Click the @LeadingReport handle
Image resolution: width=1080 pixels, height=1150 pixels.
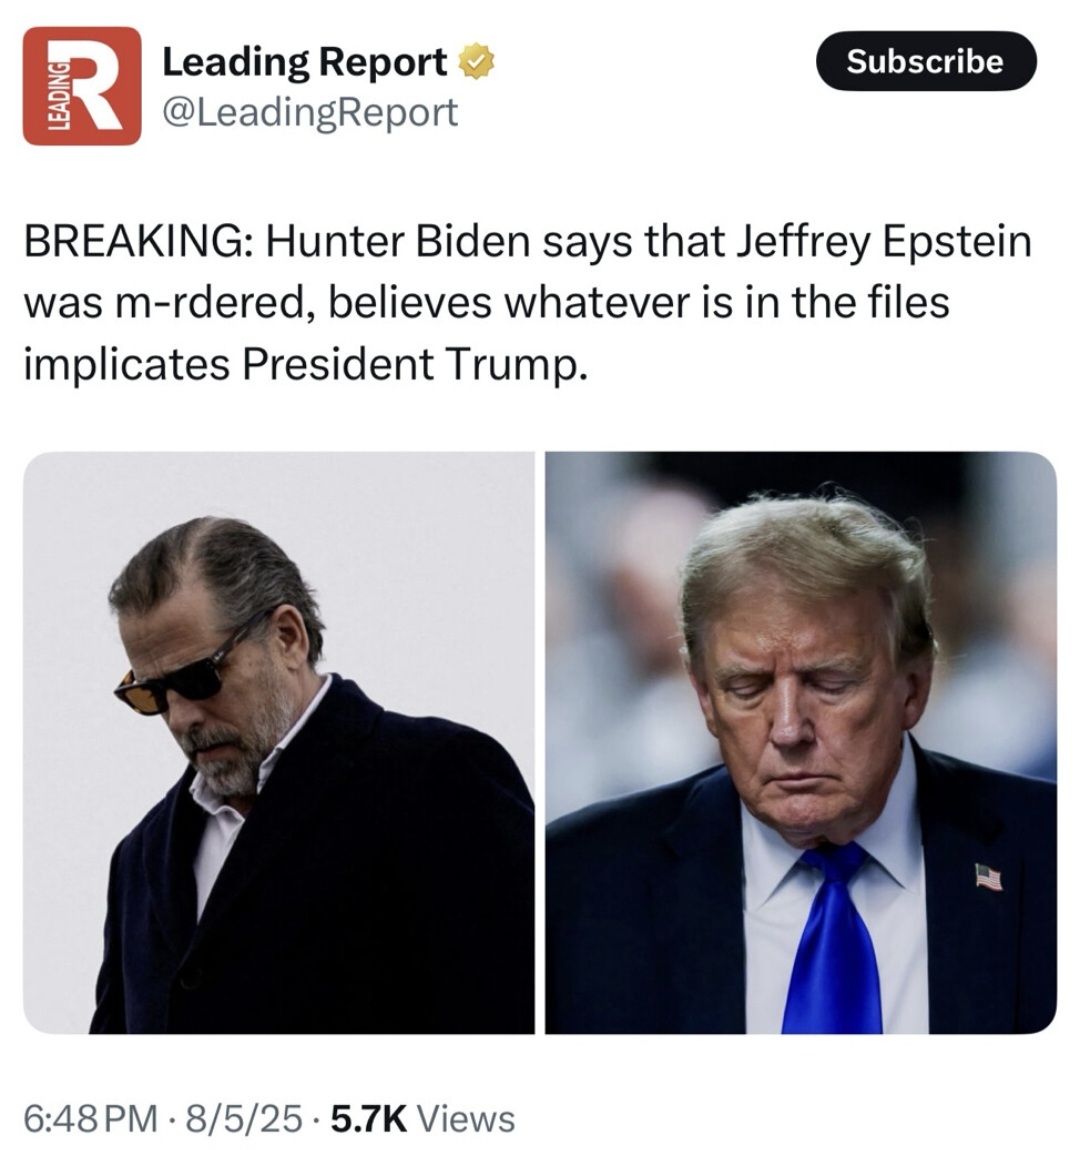pyautogui.click(x=309, y=111)
